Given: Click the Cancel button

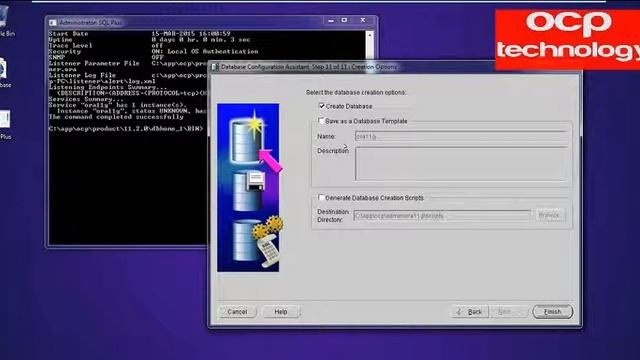Looking at the screenshot, I should click(238, 312).
